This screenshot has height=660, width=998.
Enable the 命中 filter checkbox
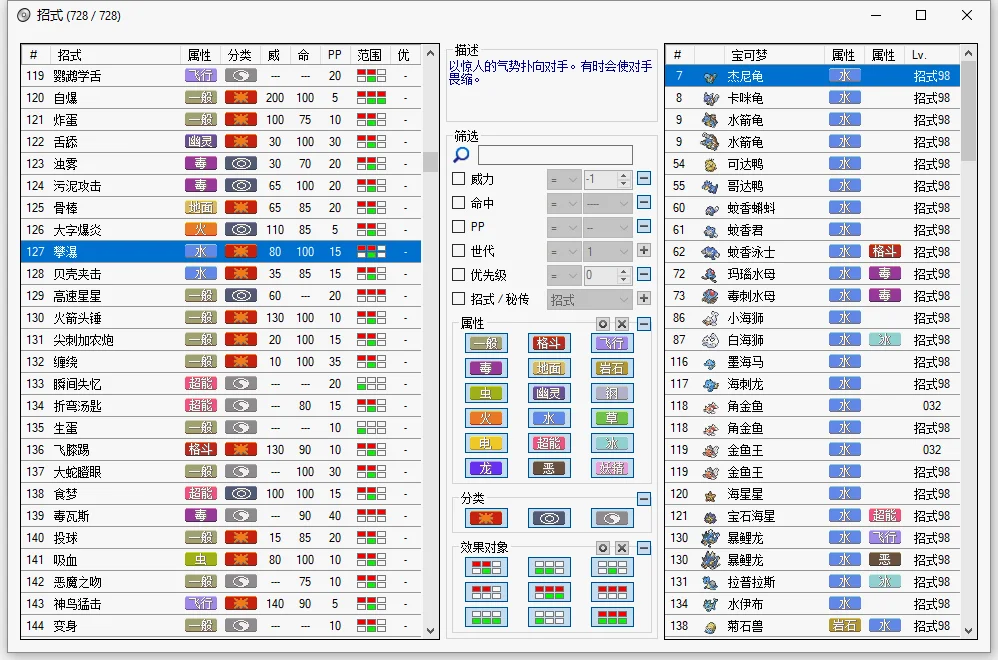pos(458,202)
